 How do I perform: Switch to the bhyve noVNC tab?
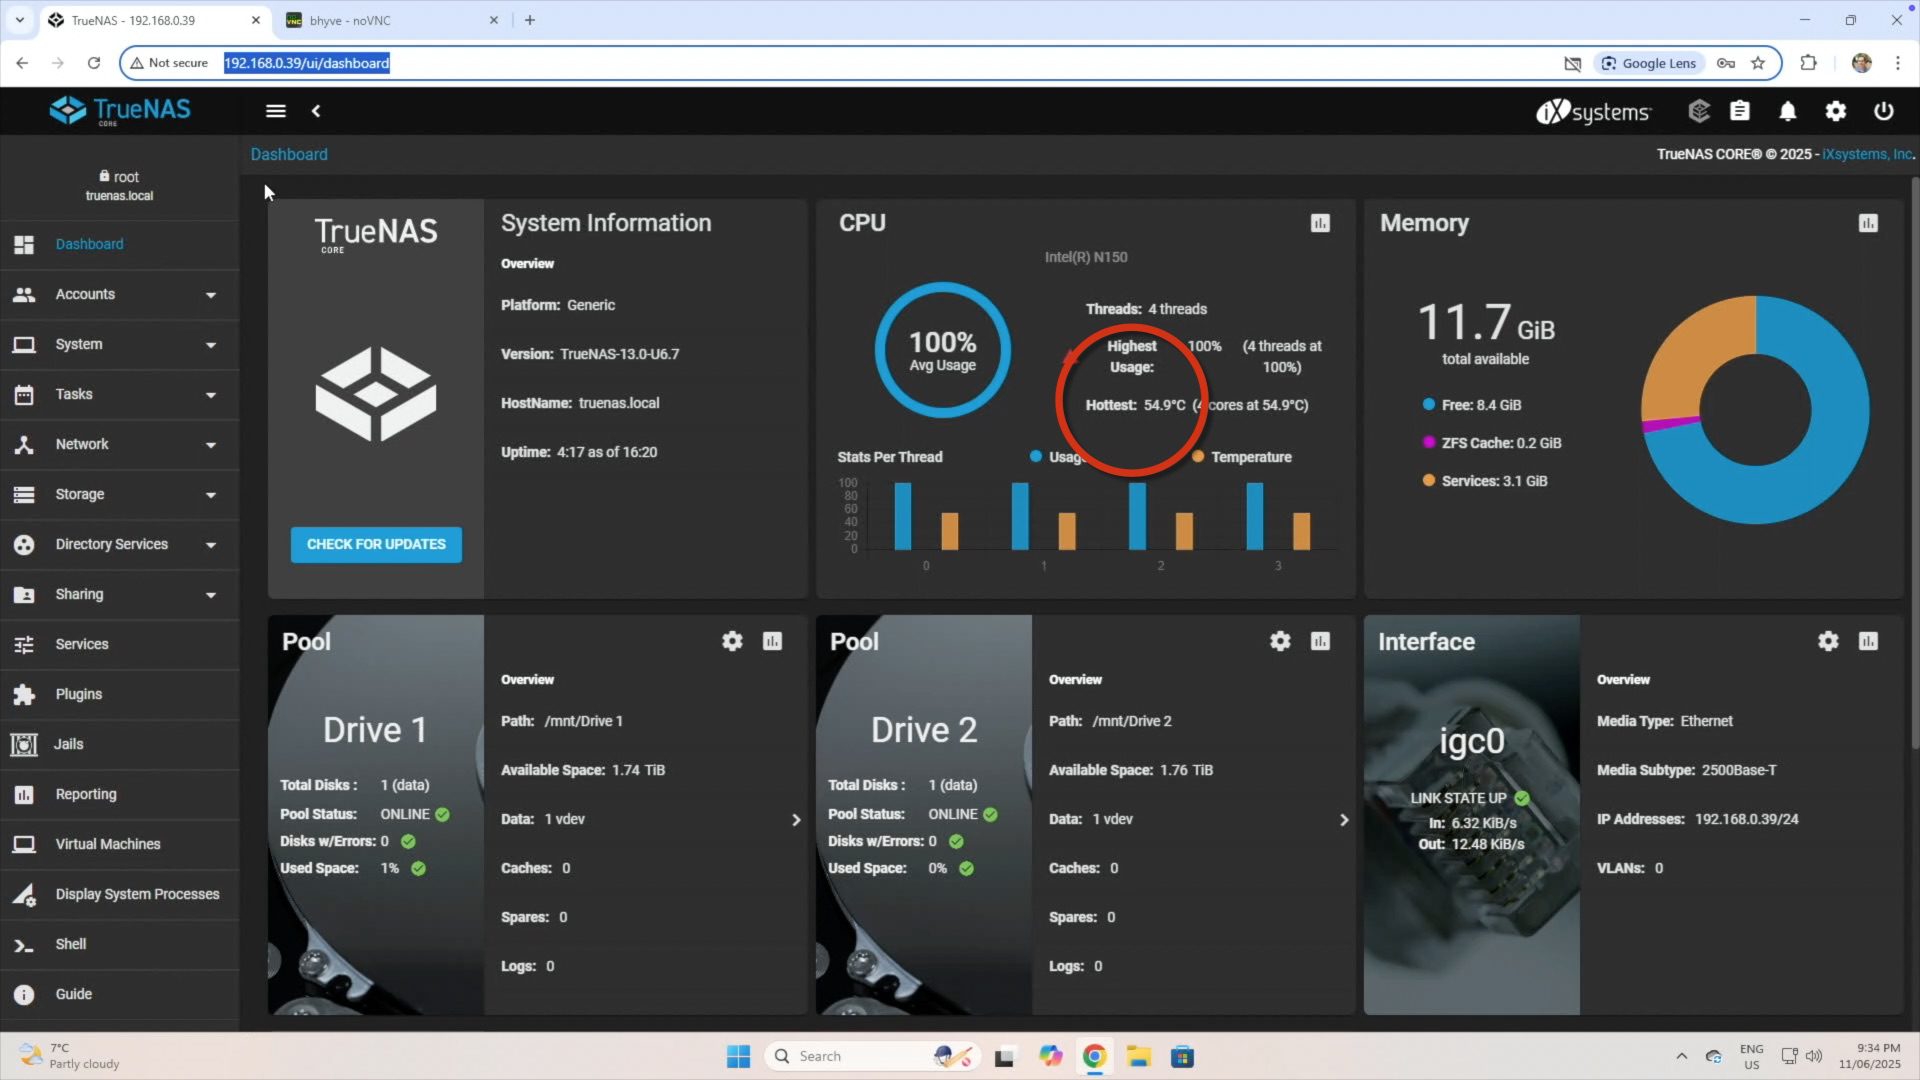[350, 20]
